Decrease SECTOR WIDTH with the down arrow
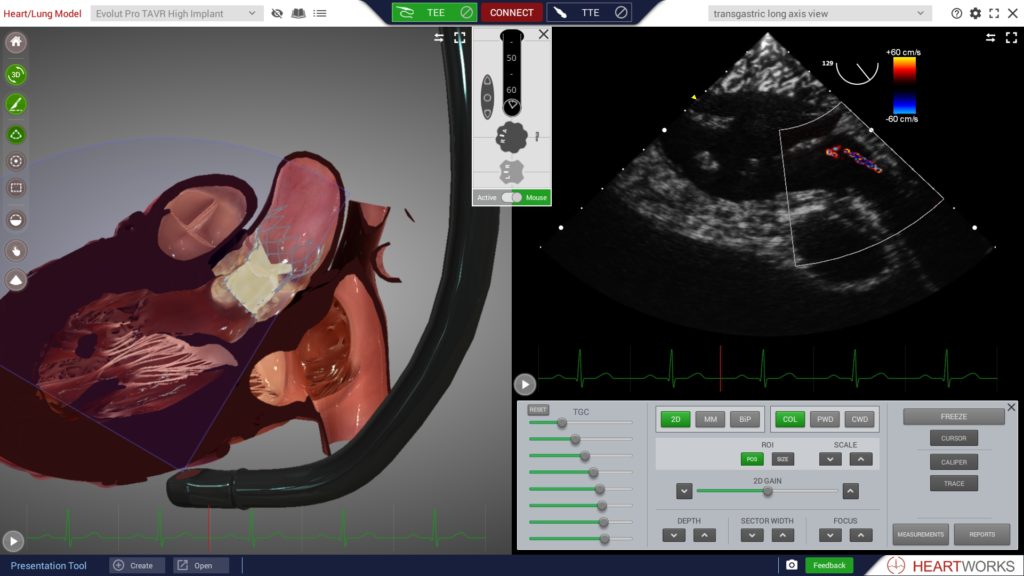 click(752, 536)
